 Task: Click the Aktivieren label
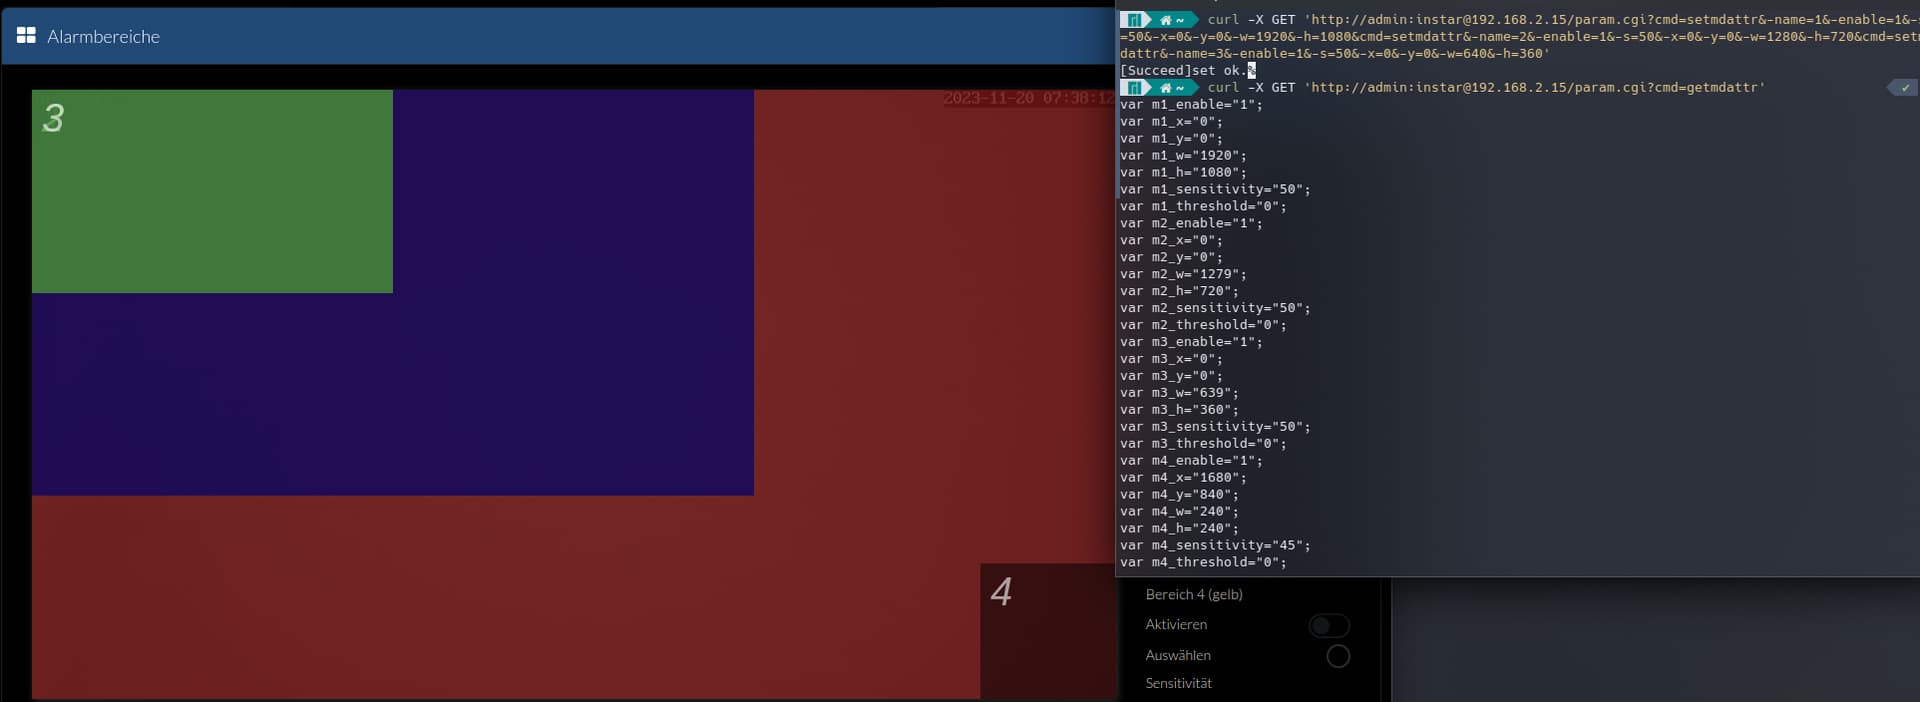tap(1176, 624)
